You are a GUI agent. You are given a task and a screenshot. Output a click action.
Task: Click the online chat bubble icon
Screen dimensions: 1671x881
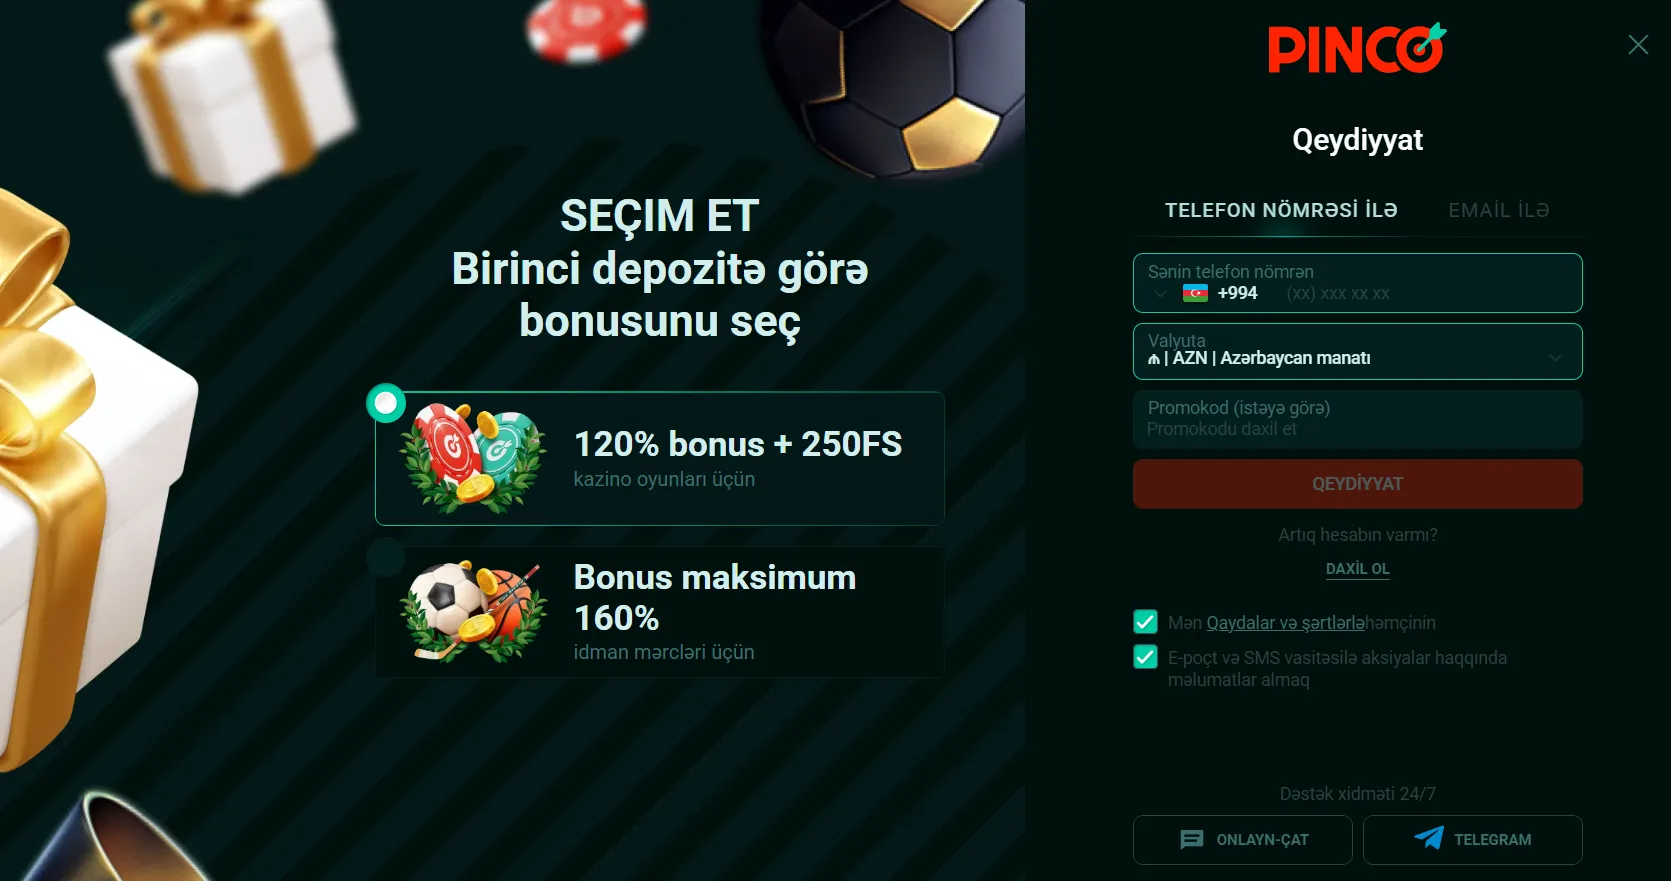1191,840
